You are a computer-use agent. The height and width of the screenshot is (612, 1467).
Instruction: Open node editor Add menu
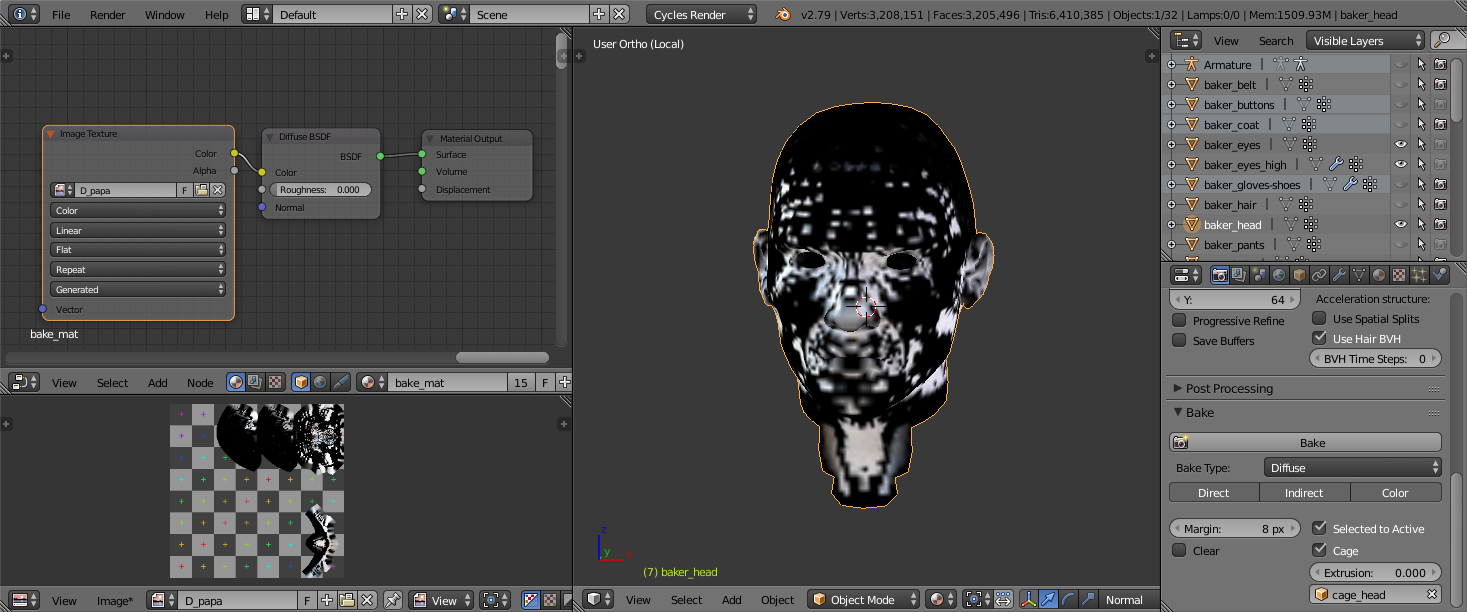[158, 382]
